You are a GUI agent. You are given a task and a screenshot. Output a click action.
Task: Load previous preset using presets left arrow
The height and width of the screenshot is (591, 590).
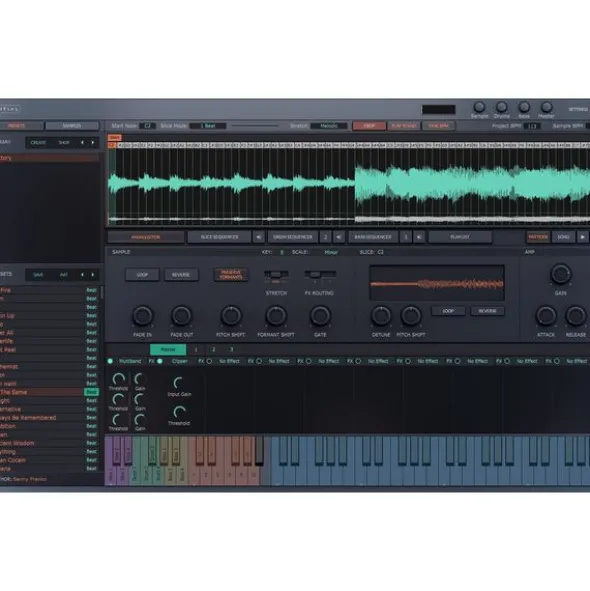tap(82, 275)
